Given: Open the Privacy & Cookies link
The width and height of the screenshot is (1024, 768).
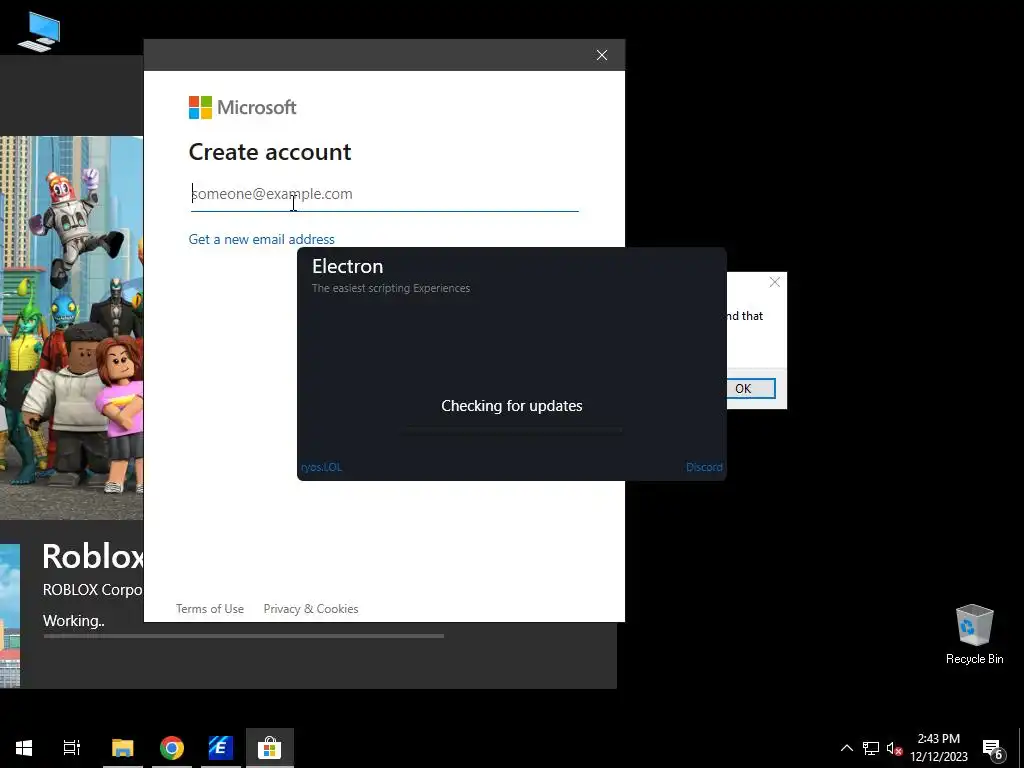Looking at the screenshot, I should click(x=311, y=609).
